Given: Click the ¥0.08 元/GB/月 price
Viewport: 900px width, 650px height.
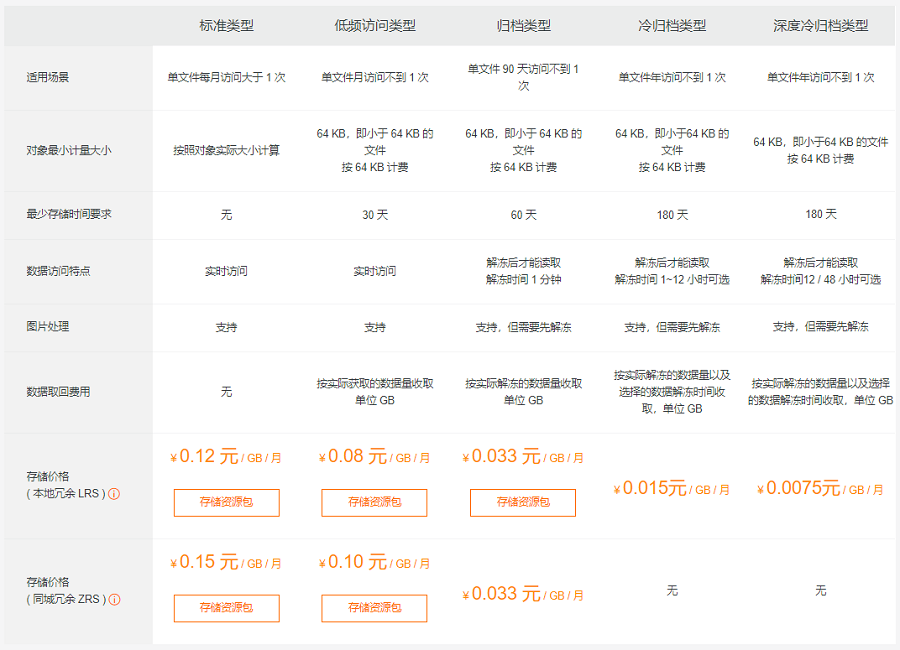Looking at the screenshot, I should 374,457.
